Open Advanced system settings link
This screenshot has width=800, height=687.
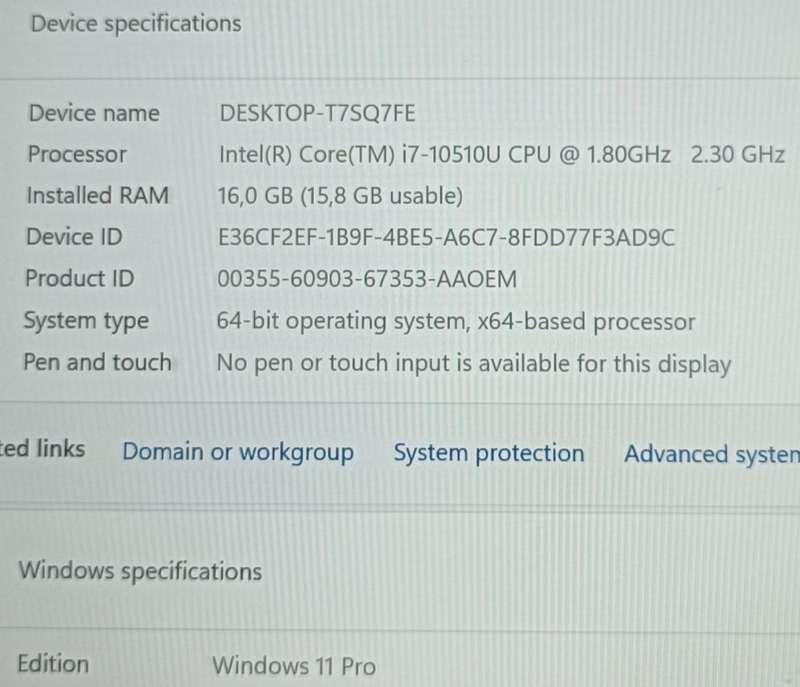coord(712,454)
